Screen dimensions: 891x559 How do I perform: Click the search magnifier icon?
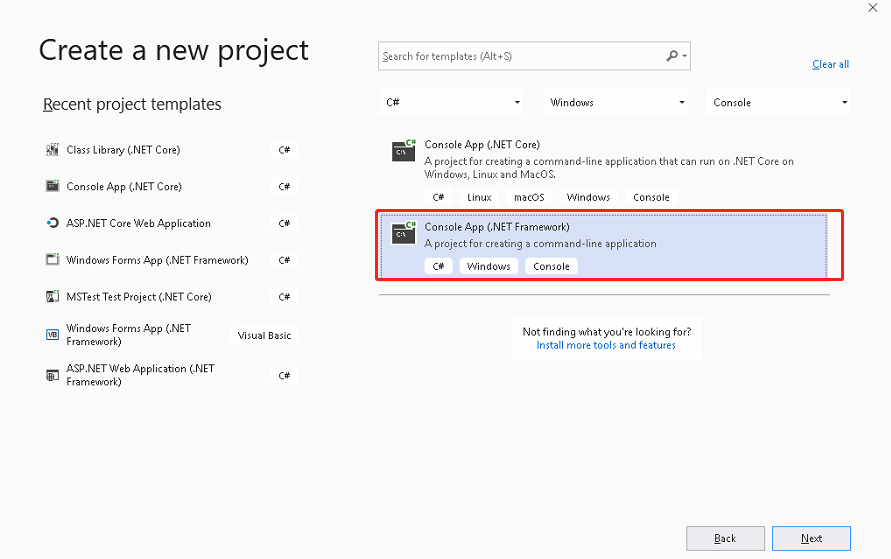(673, 56)
